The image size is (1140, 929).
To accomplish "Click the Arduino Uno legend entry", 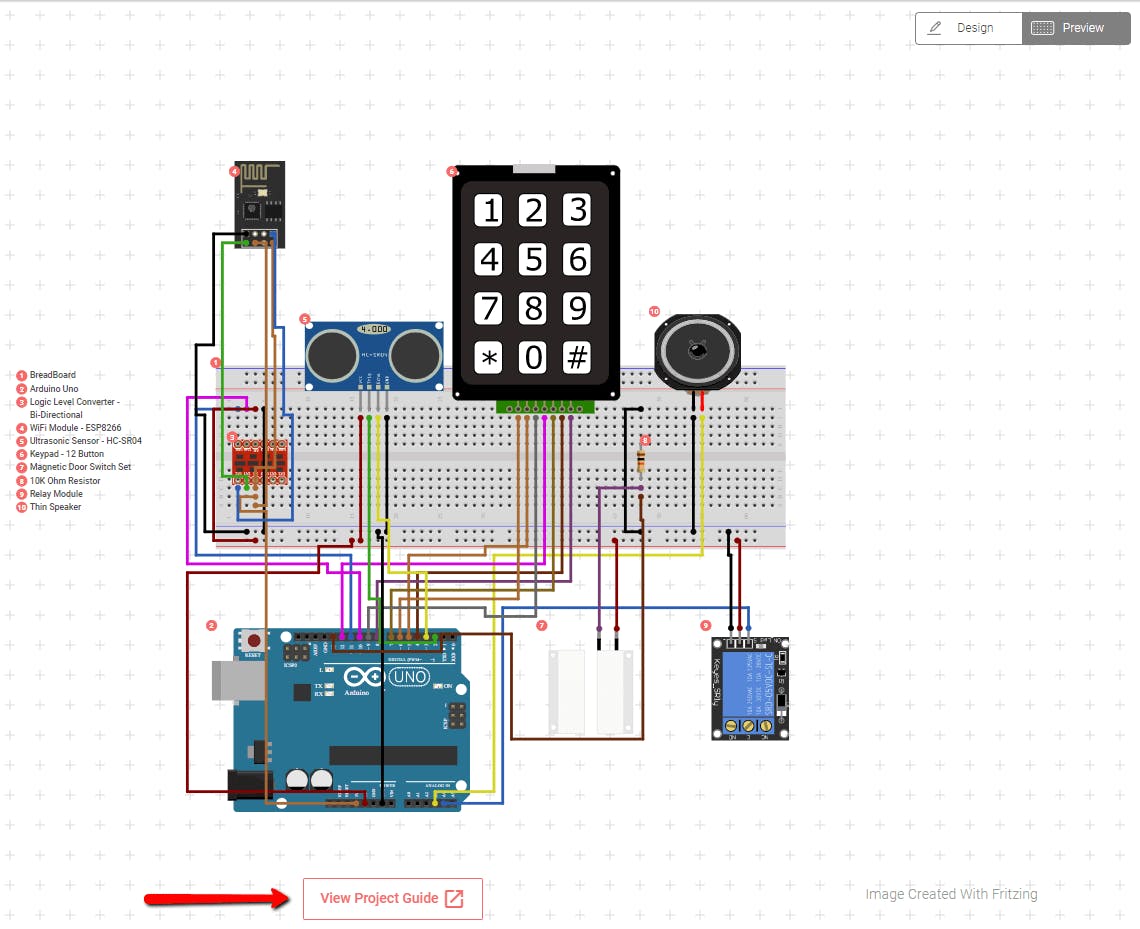I will point(53,388).
